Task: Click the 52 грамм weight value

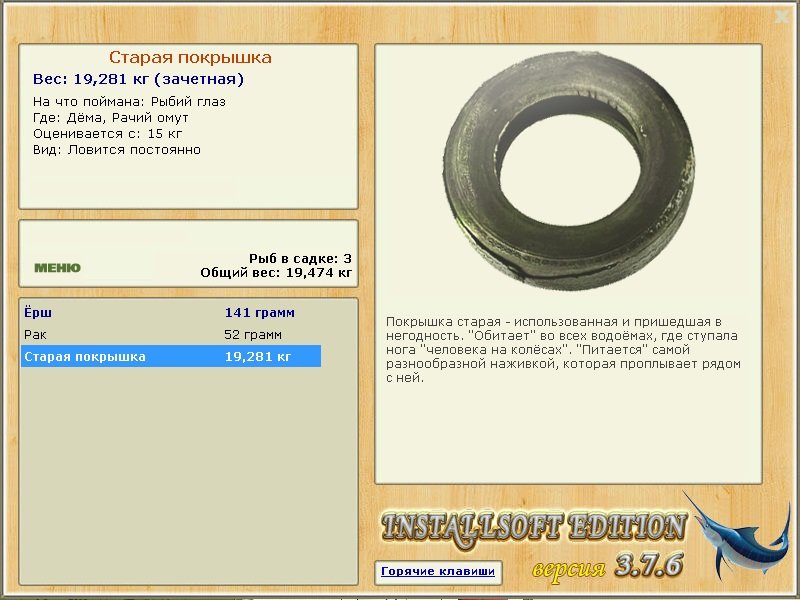Action: point(253,335)
